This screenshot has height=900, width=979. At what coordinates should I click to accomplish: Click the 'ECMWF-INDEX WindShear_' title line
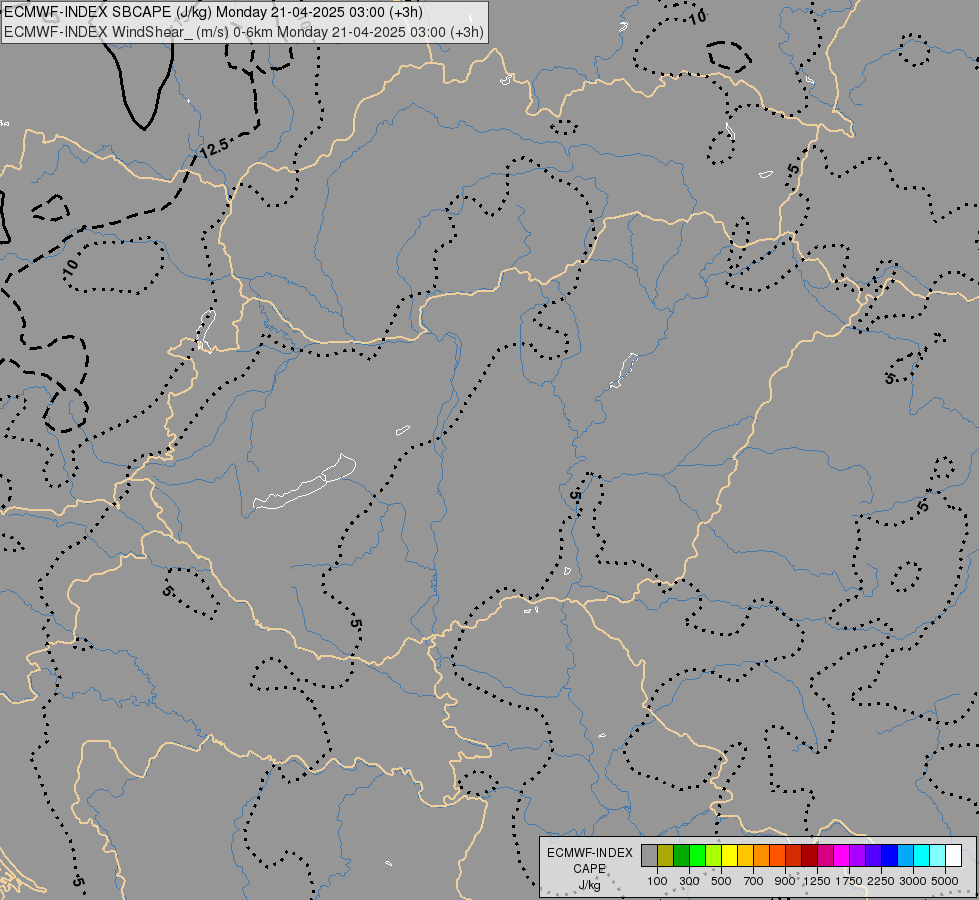(244, 32)
